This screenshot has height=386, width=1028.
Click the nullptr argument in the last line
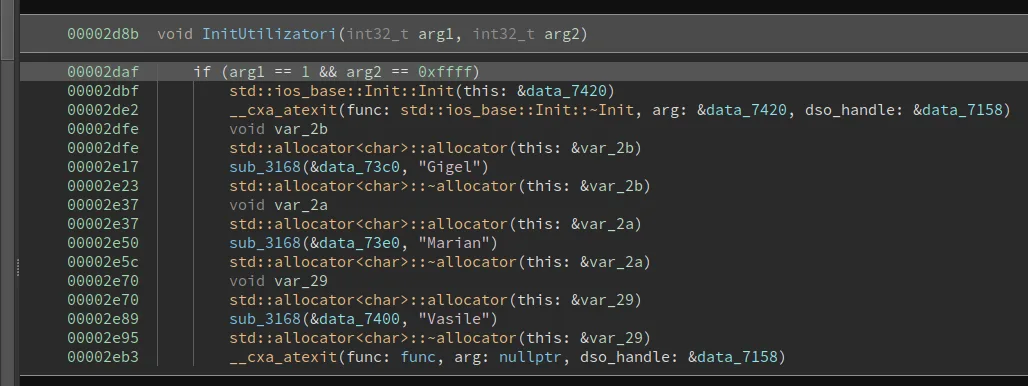click(529, 357)
